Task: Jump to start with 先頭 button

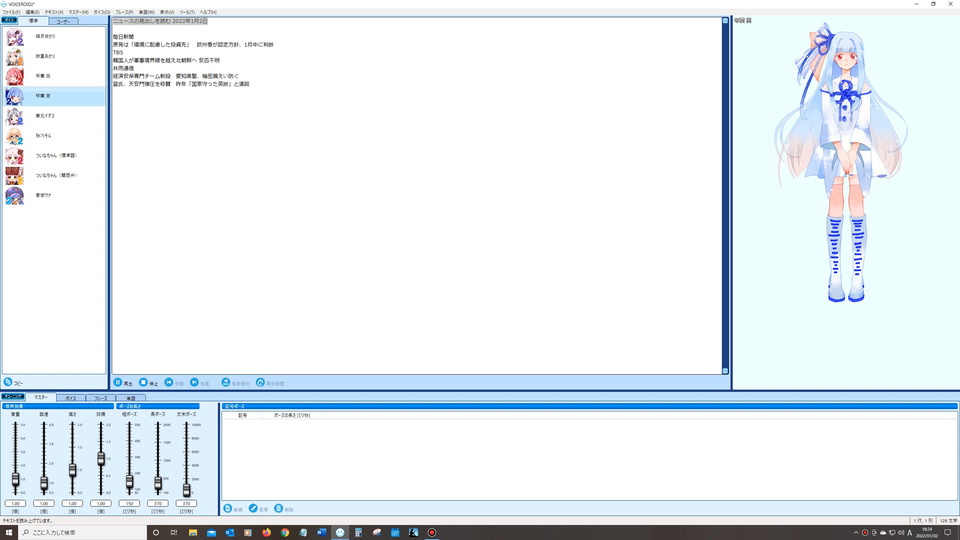Action: point(174,383)
